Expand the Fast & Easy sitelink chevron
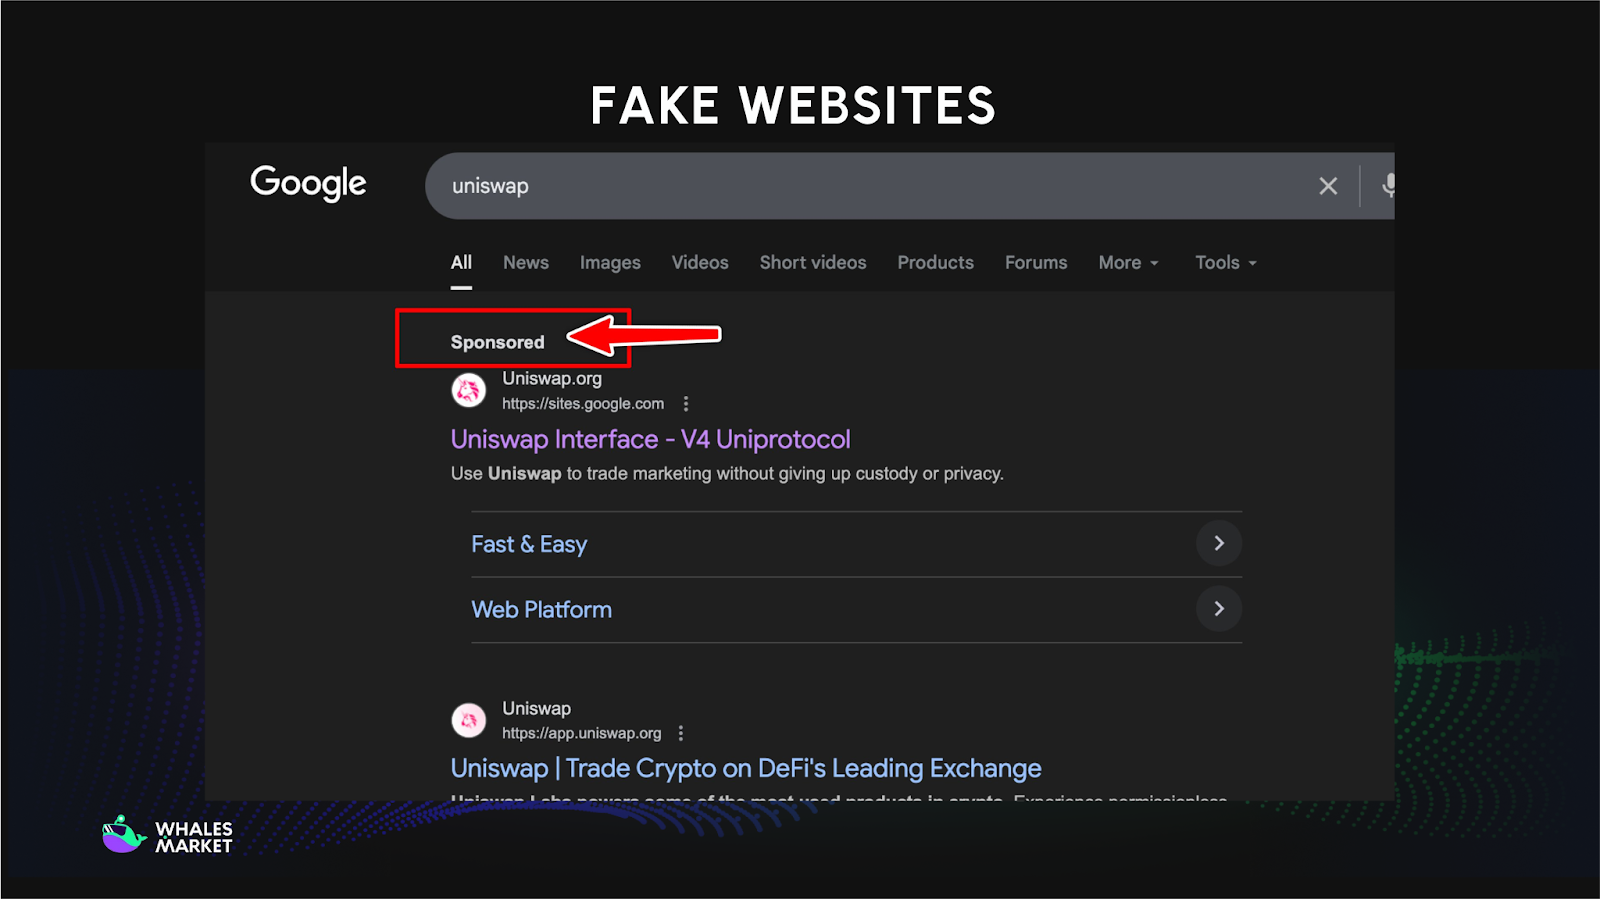The width and height of the screenshot is (1600, 899). 1218,543
